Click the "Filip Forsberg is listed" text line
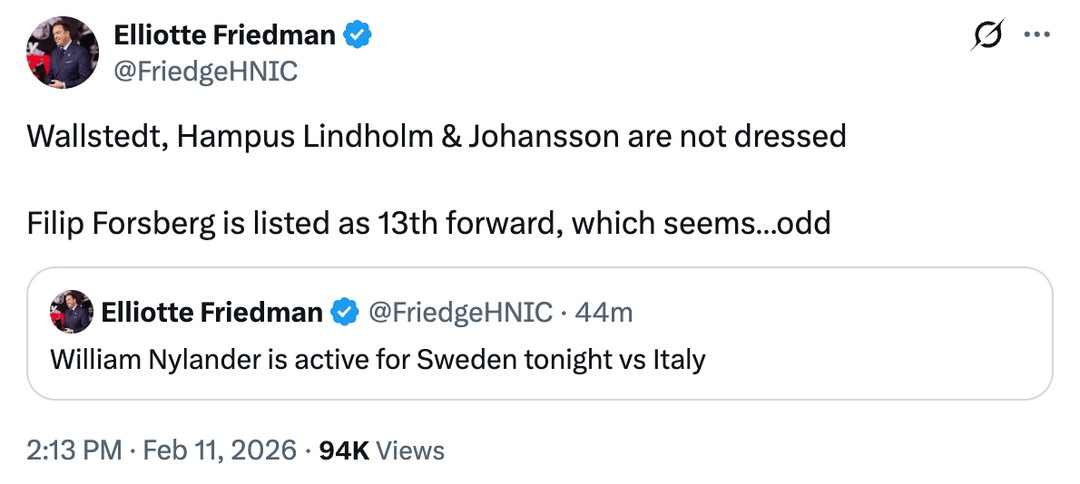Image resolution: width=1080 pixels, height=484 pixels. click(429, 222)
